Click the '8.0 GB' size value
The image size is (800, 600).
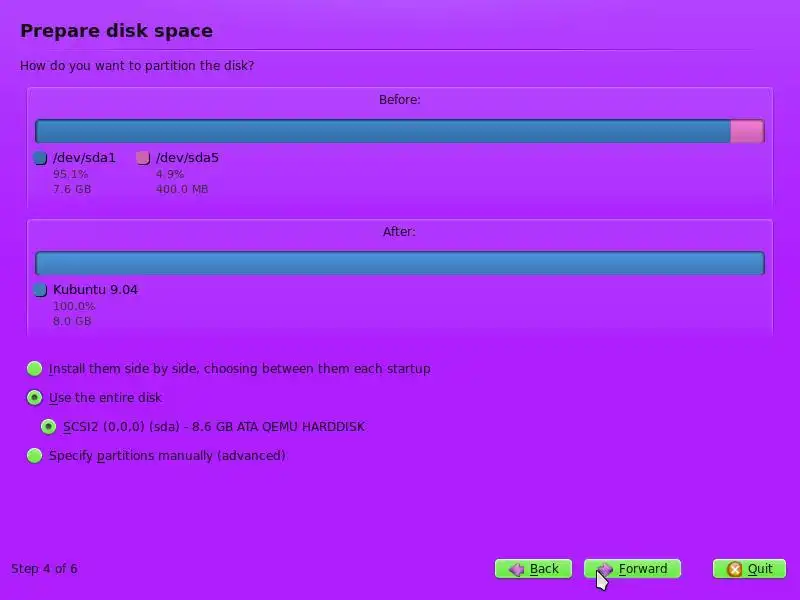(x=72, y=321)
